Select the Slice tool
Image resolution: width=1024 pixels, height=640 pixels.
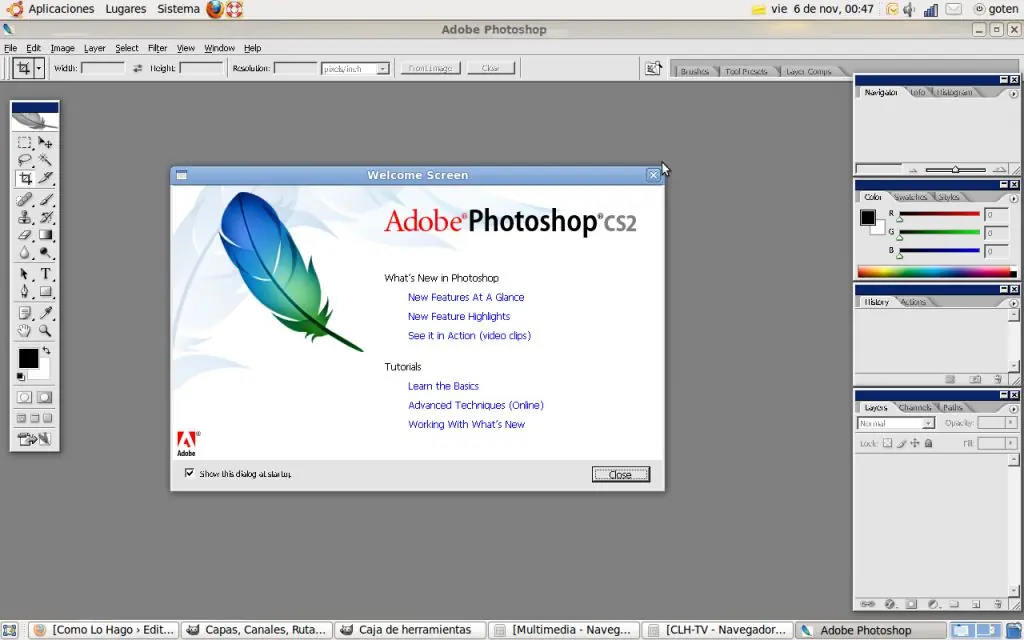tap(45, 178)
